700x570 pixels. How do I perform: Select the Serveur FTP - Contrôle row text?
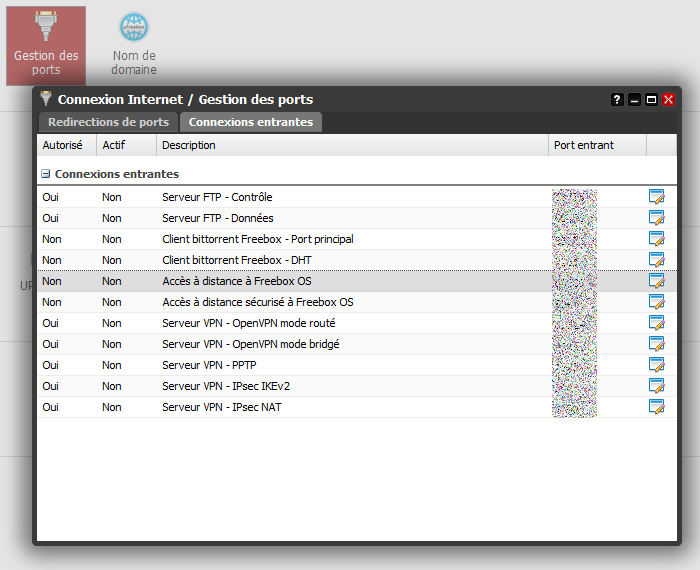[217, 197]
